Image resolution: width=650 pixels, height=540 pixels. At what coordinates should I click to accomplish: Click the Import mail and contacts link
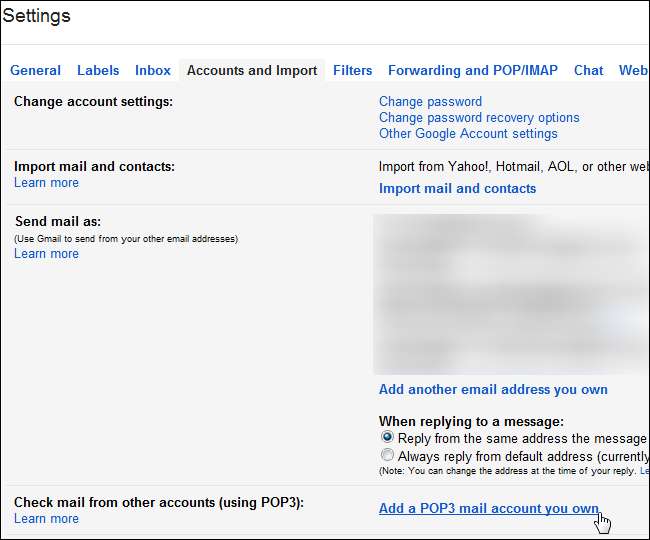point(457,188)
